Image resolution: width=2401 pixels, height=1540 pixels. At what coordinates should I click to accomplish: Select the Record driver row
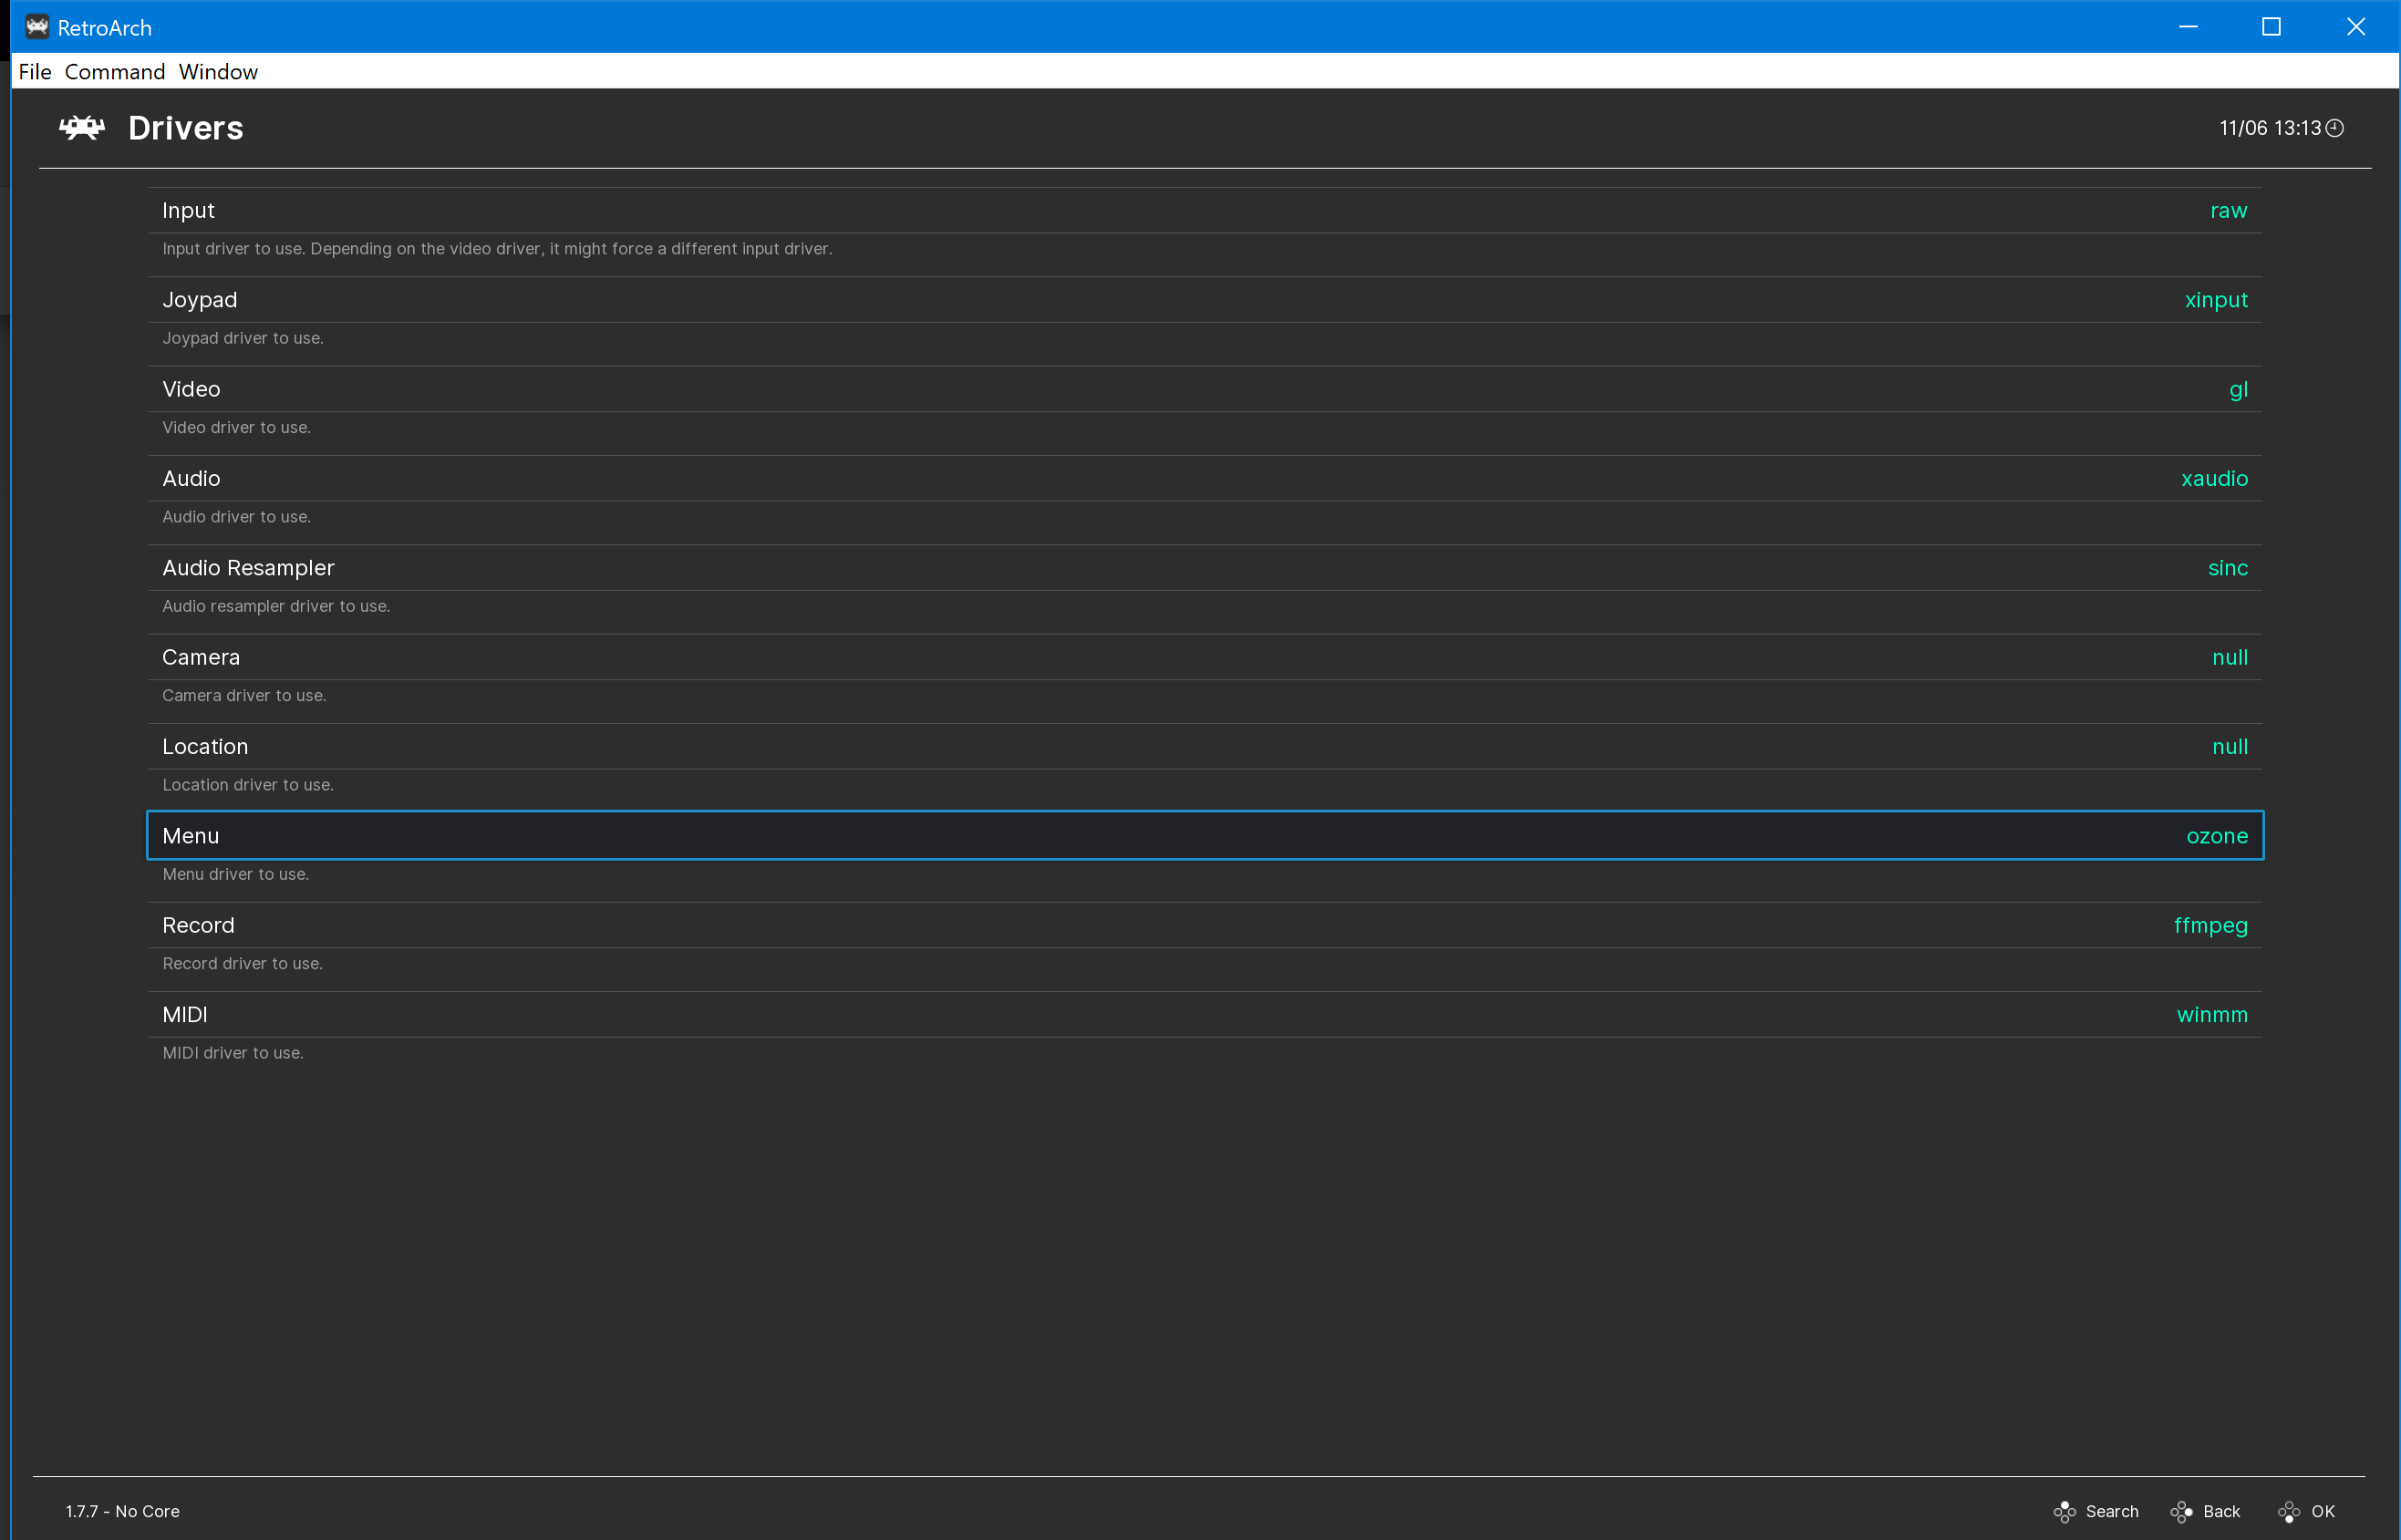(x=1205, y=925)
